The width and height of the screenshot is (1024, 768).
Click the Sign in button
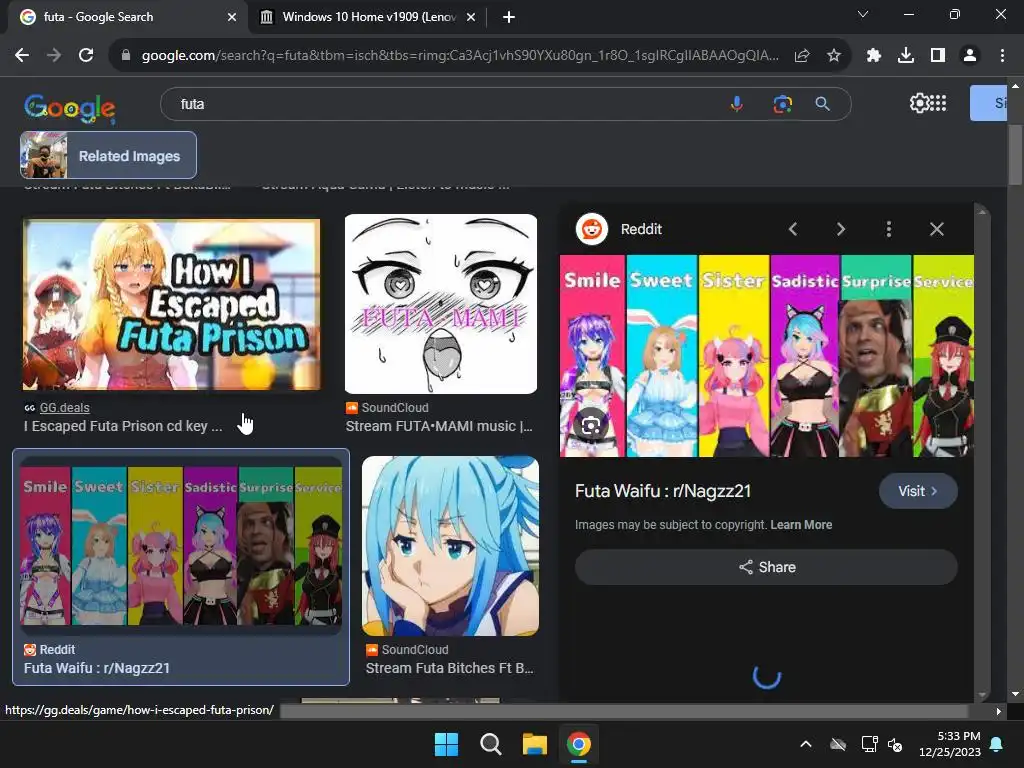[x=989, y=103]
